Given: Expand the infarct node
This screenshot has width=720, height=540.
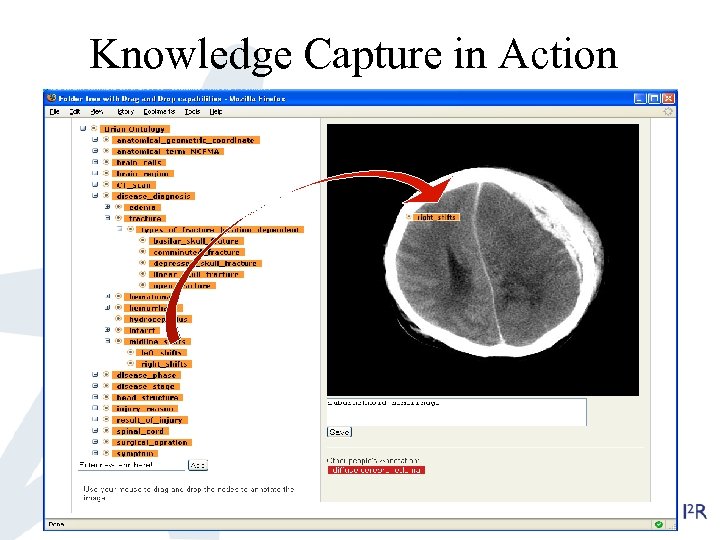Looking at the screenshot, I should pyautogui.click(x=107, y=330).
